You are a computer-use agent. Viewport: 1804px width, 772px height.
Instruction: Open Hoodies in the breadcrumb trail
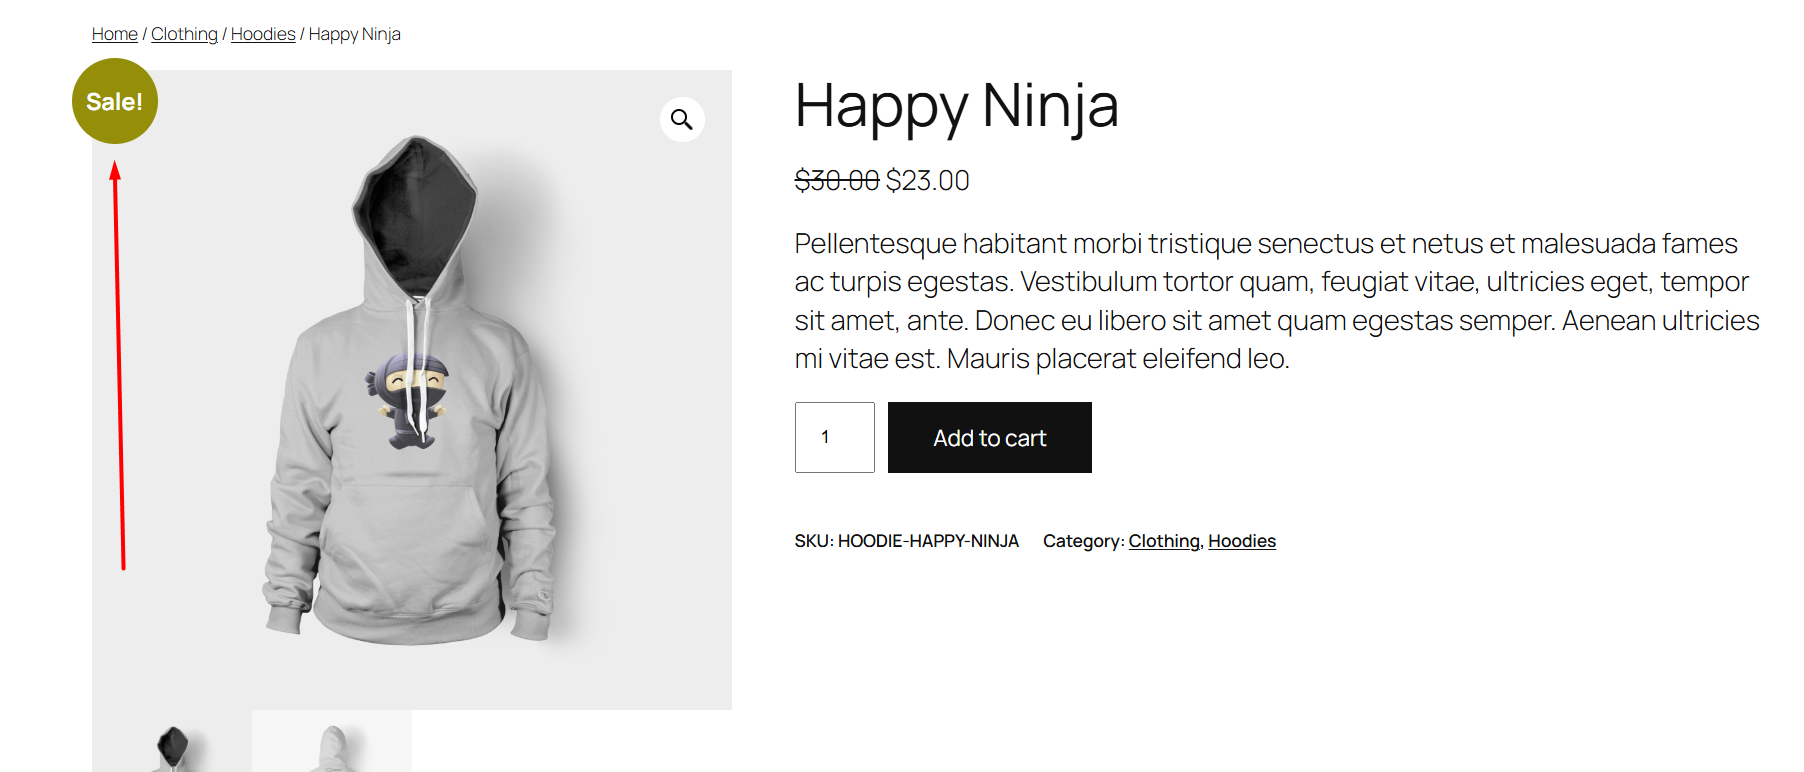point(263,34)
